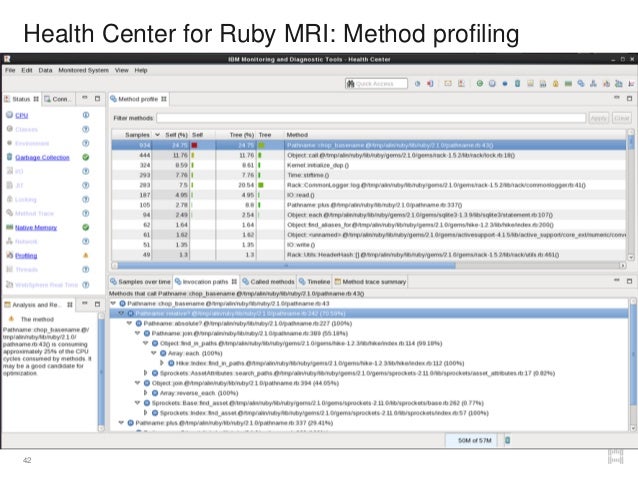Click node icon of Pathname.absolute? row
This screenshot has height=479, width=638.
[139, 323]
